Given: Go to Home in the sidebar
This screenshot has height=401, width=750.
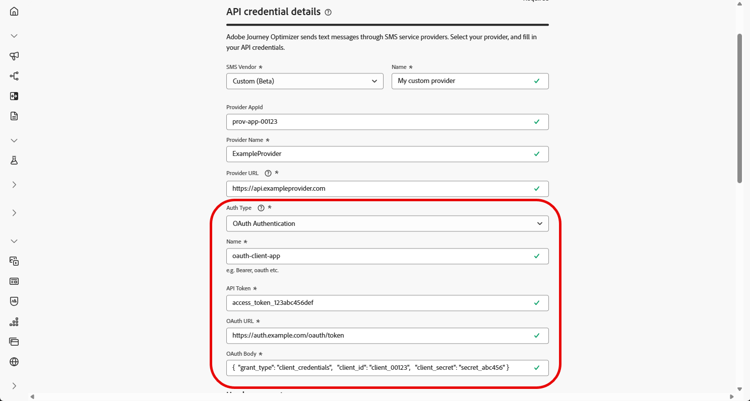Looking at the screenshot, I should (14, 12).
